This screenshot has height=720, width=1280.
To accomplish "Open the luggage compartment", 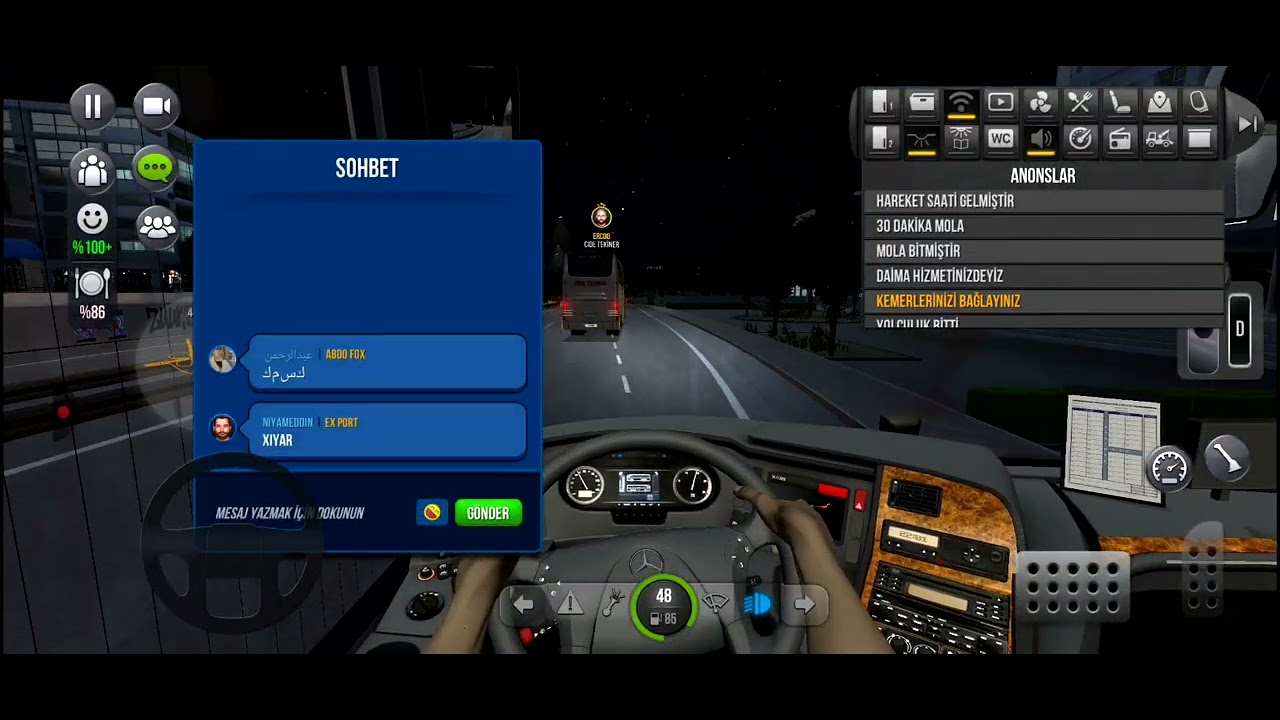I will click(921, 102).
